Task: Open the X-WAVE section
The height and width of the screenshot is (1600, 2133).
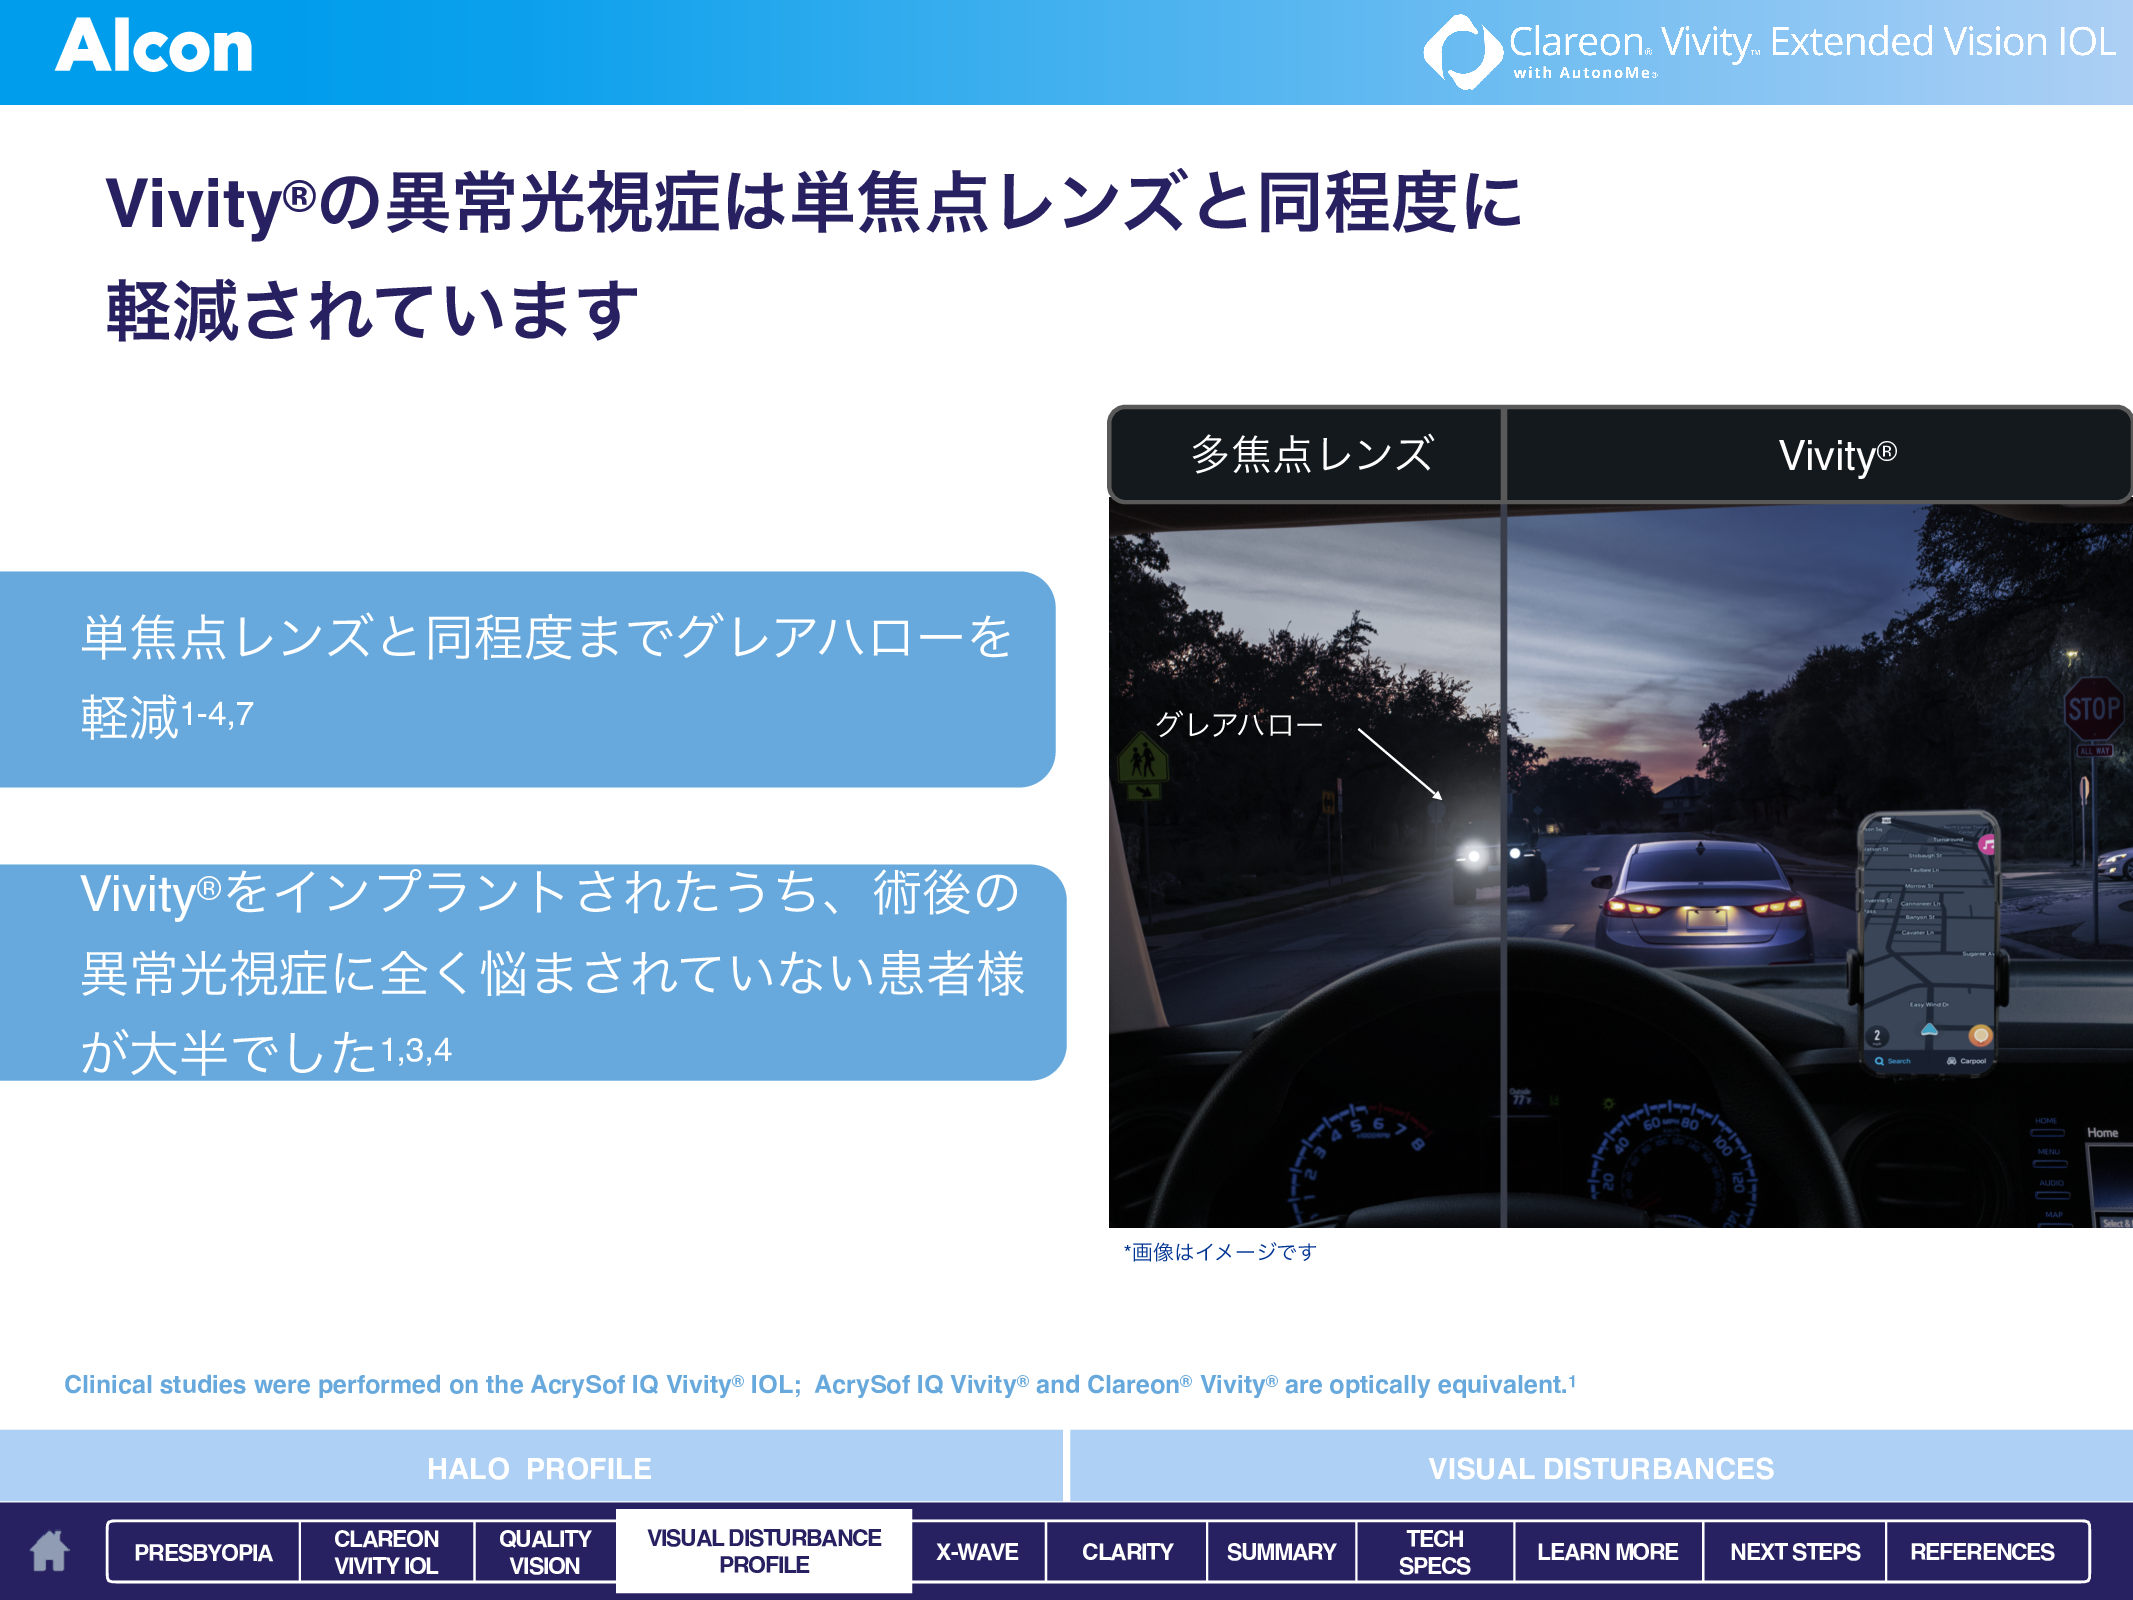Action: pyautogui.click(x=976, y=1551)
